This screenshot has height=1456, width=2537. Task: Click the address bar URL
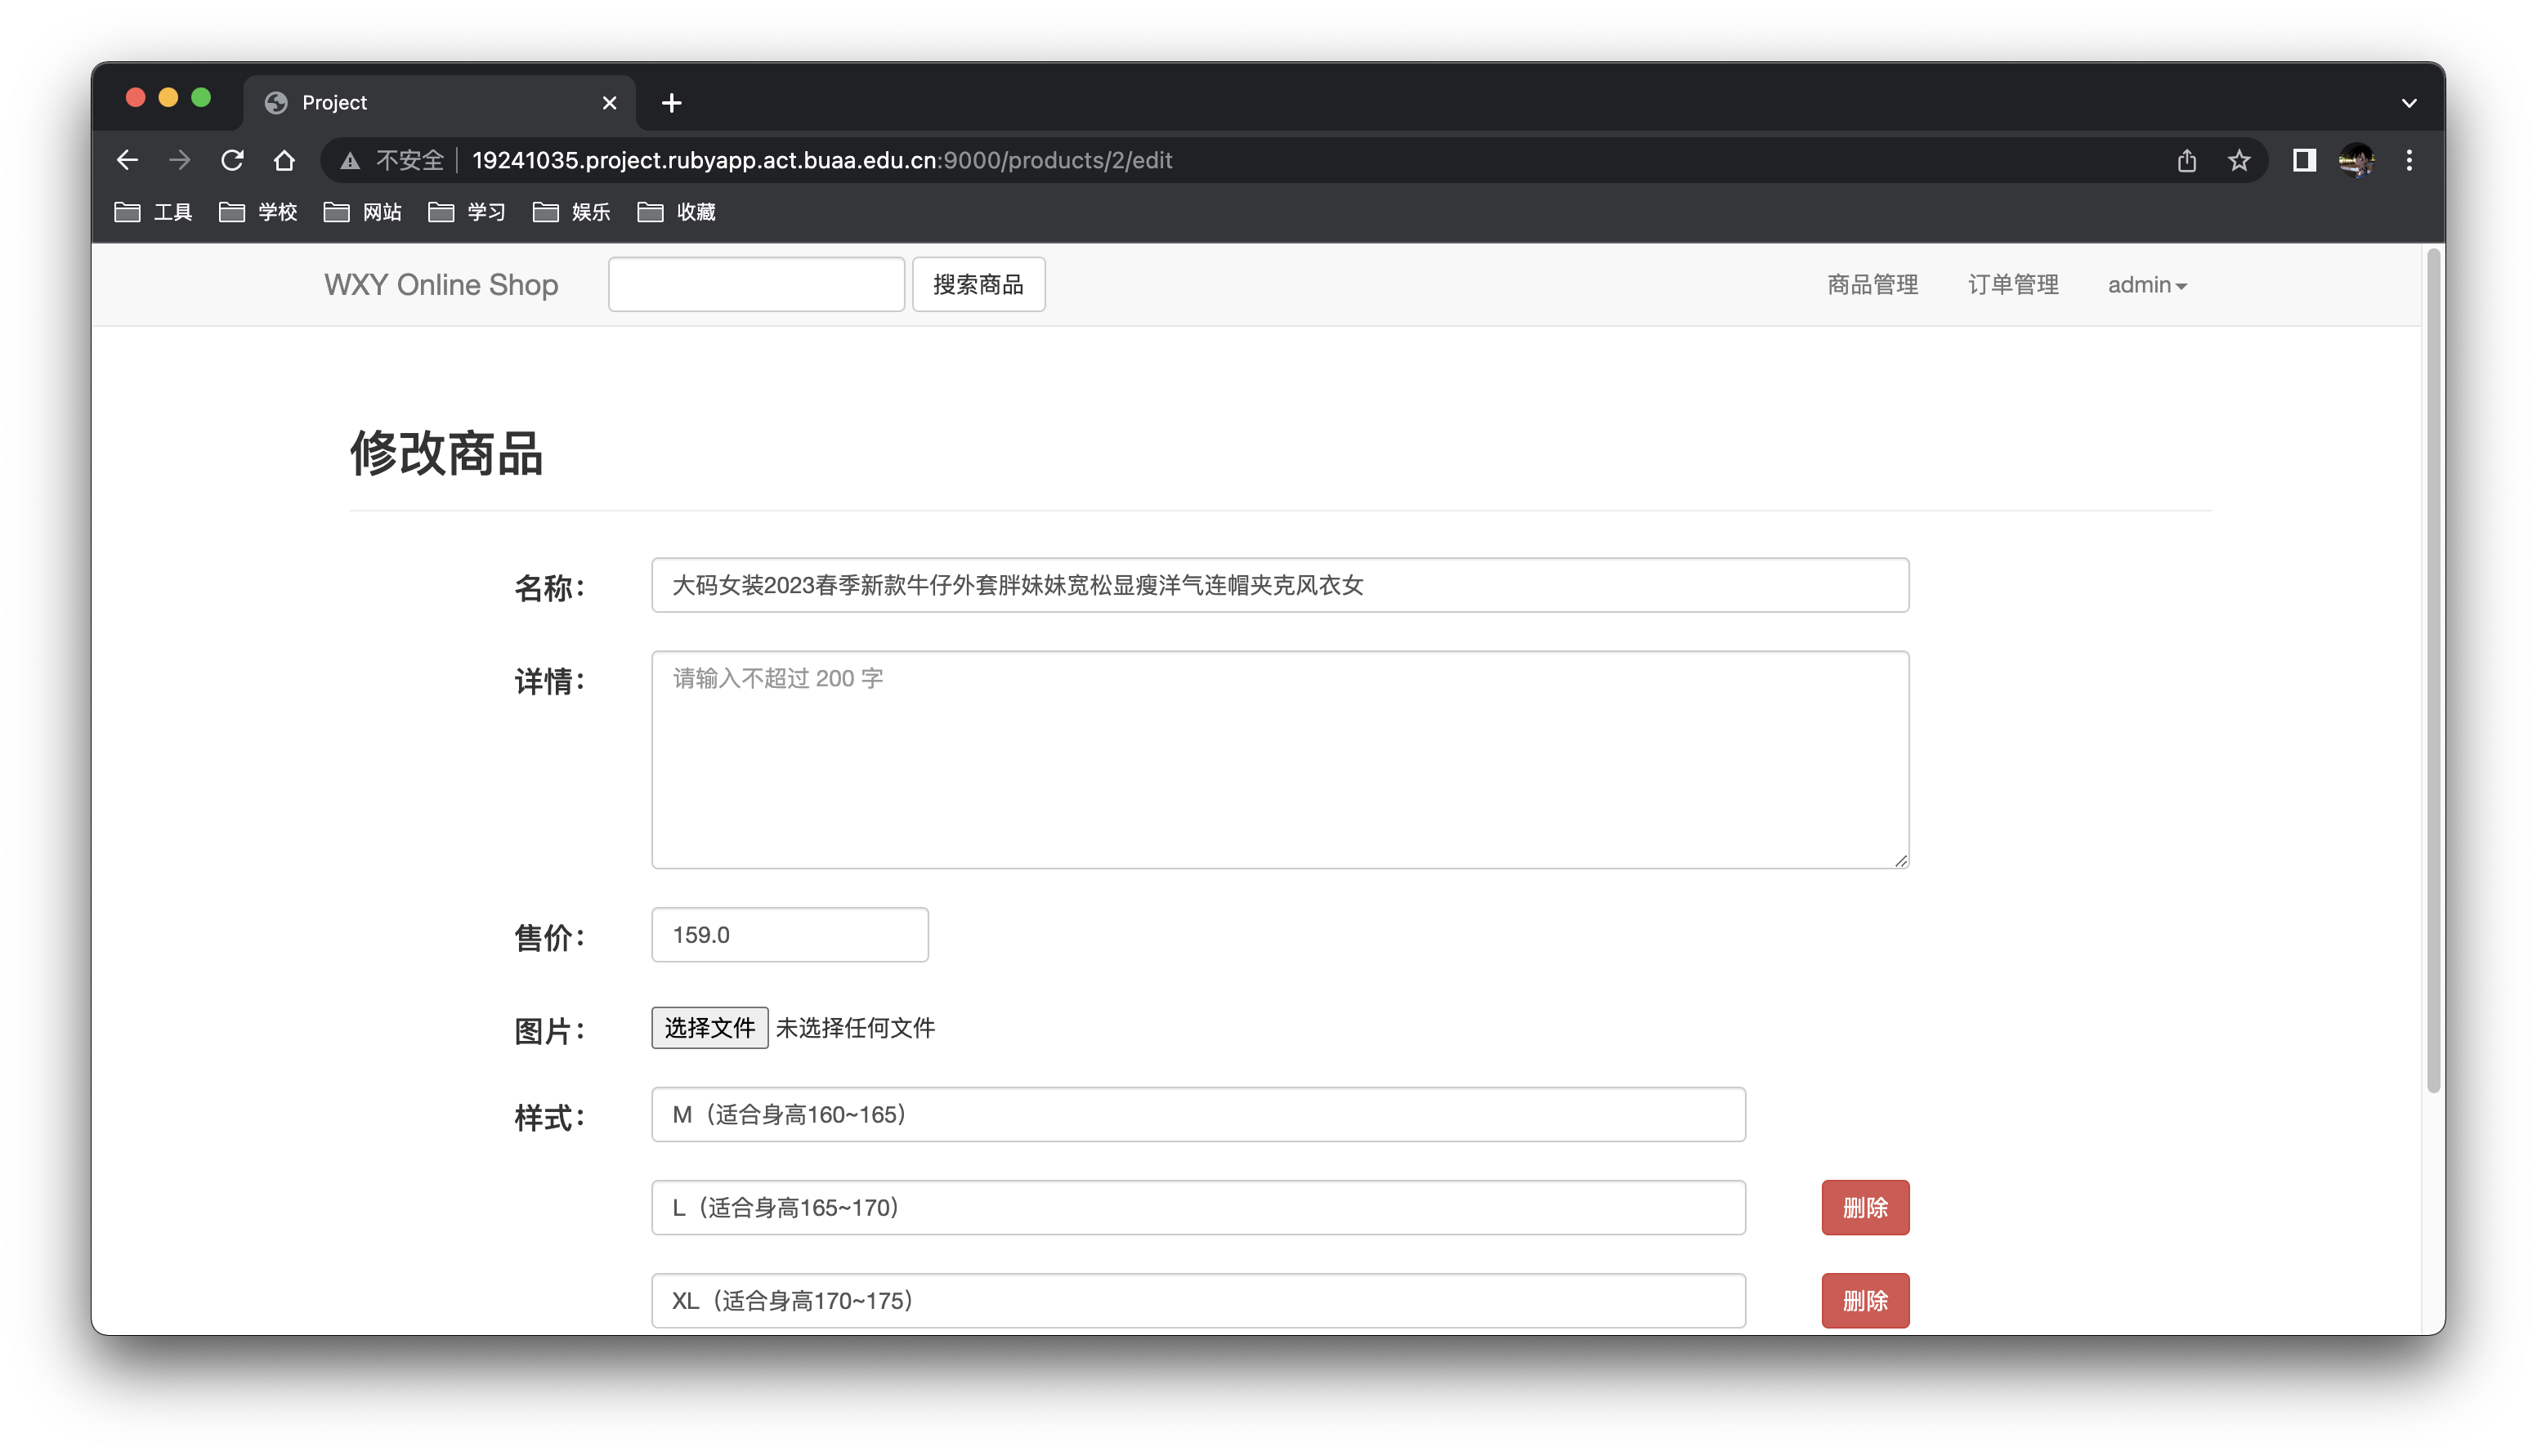[822, 160]
